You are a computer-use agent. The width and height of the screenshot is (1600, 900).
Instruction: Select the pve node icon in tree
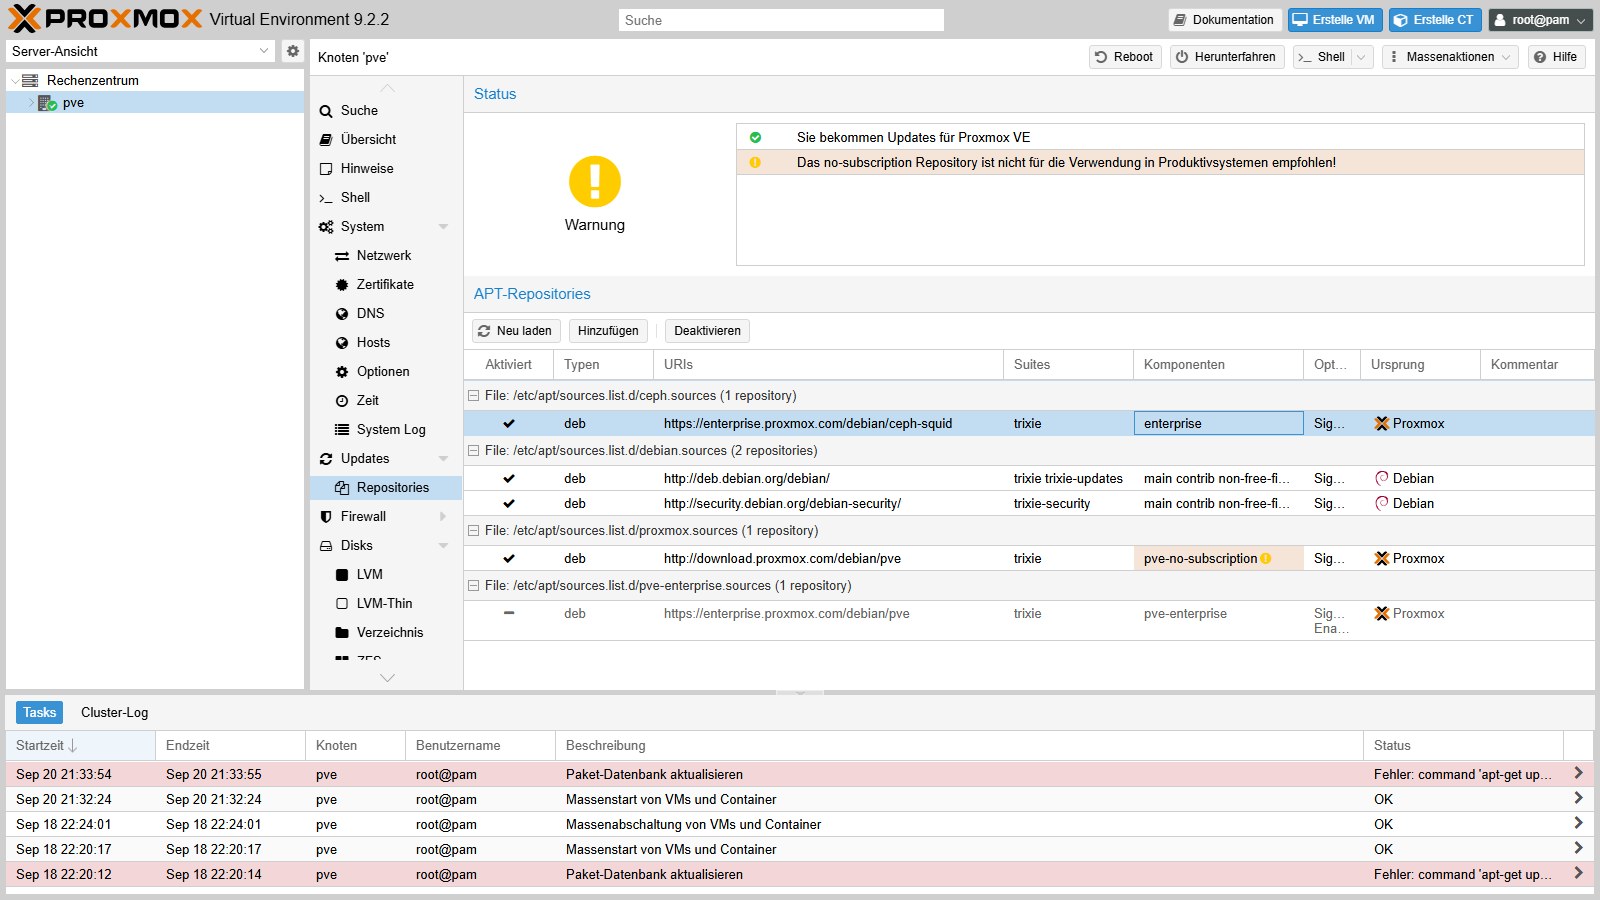47,103
